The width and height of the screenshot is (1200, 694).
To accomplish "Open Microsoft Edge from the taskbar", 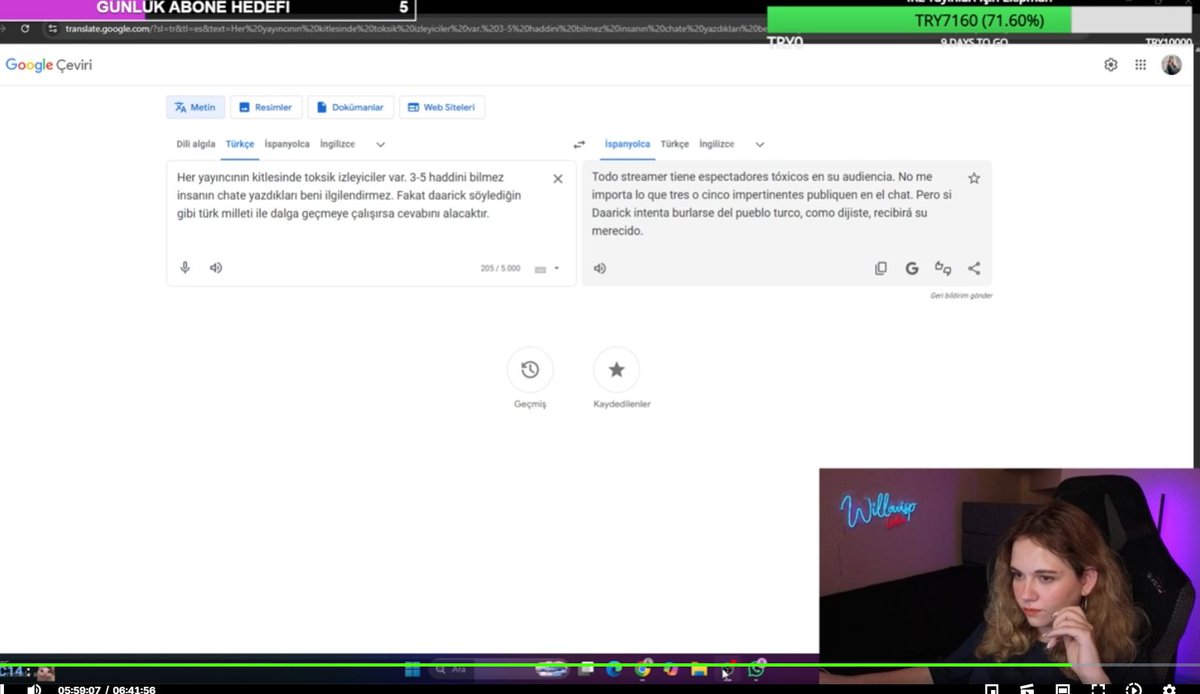I will pyautogui.click(x=614, y=669).
